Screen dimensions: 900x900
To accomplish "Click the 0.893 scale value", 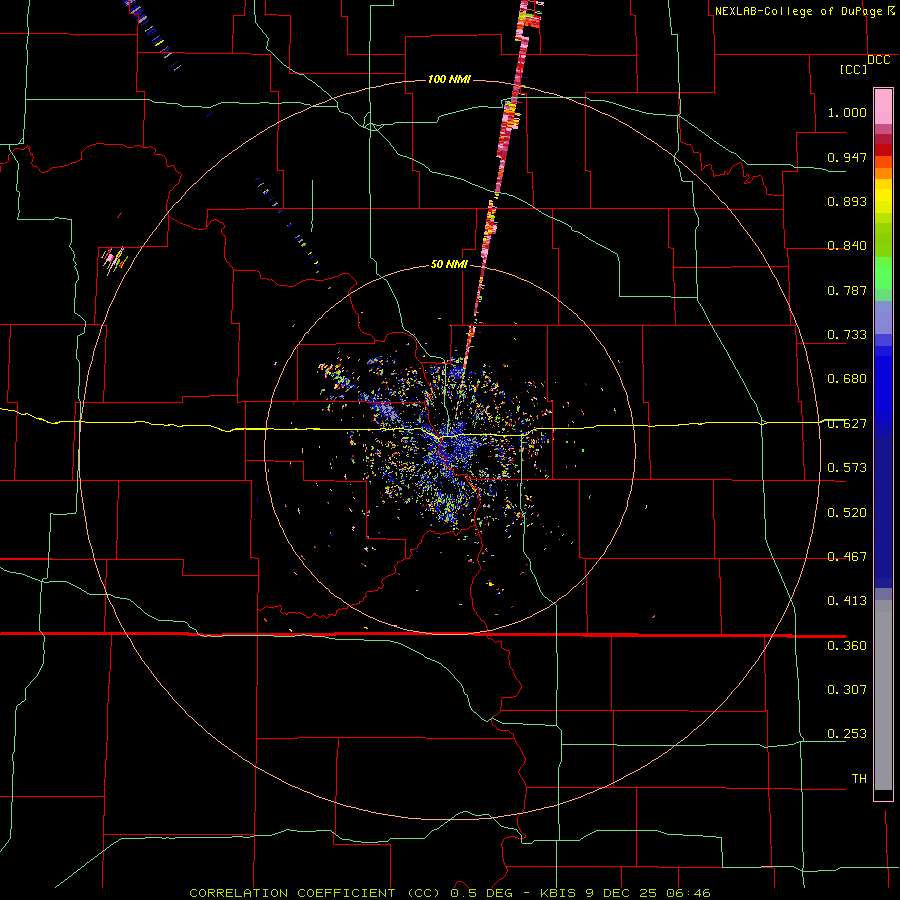I will 847,201.
